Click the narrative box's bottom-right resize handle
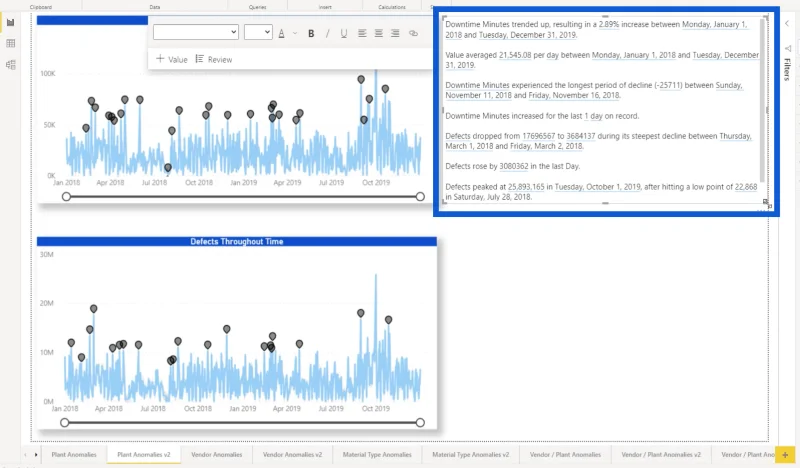This screenshot has width=800, height=468. tap(765, 202)
